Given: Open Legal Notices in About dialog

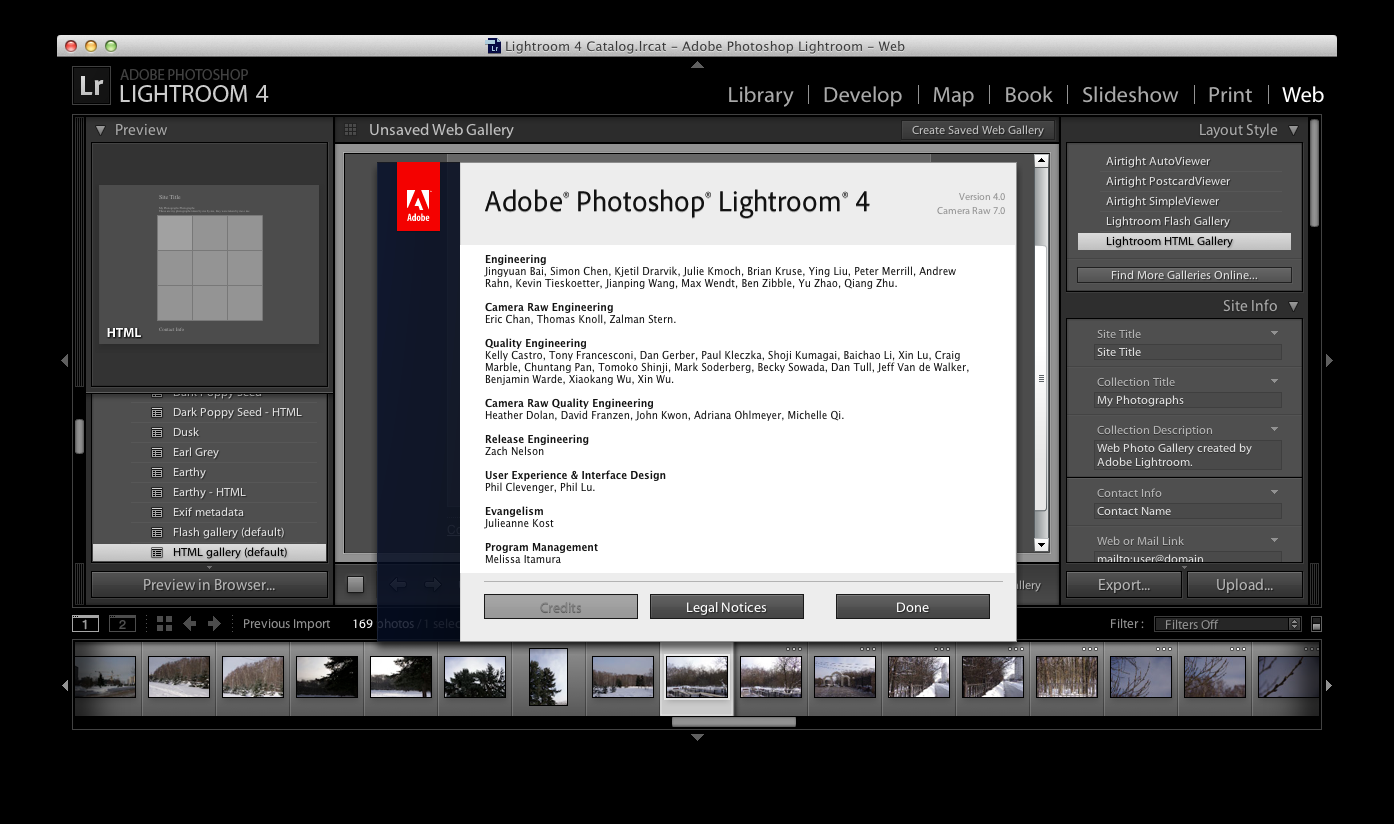Looking at the screenshot, I should (726, 607).
